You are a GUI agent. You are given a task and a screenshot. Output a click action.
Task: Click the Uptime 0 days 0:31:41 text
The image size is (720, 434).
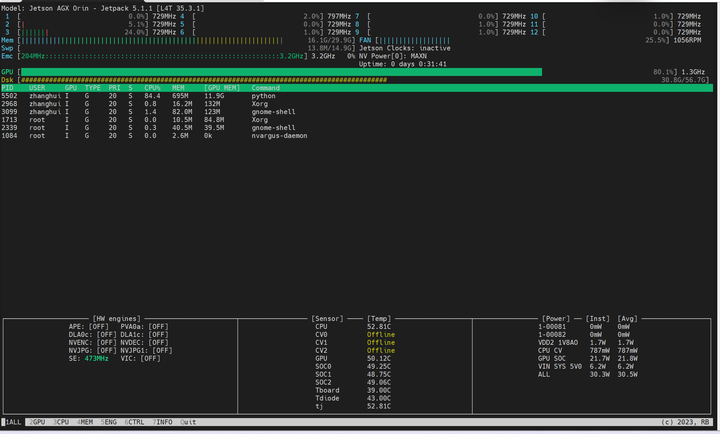pyautogui.click(x=403, y=64)
